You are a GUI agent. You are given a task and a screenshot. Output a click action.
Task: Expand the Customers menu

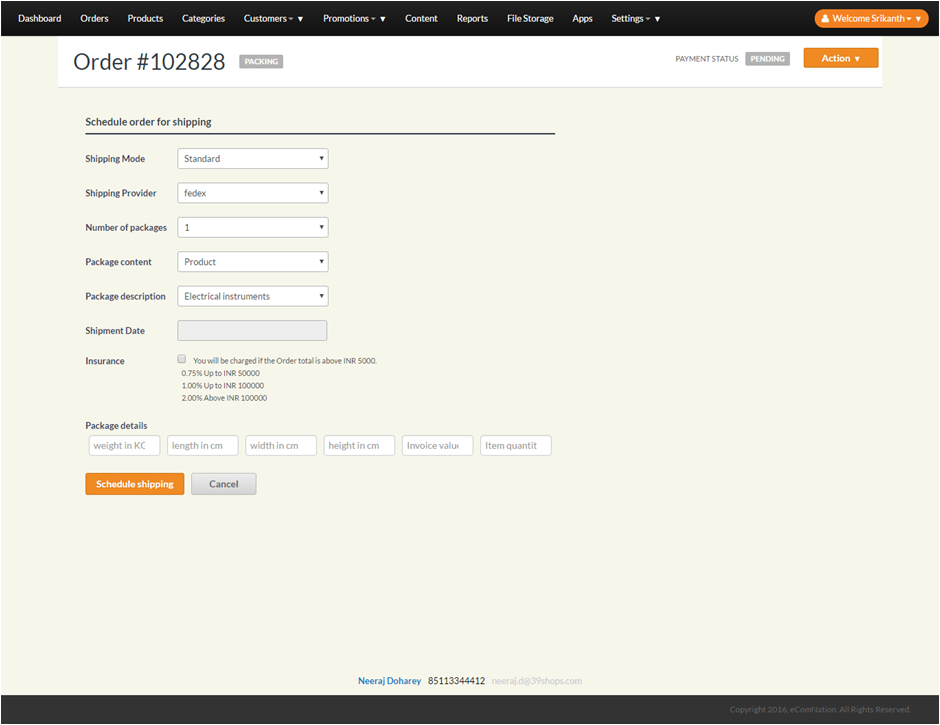273,19
